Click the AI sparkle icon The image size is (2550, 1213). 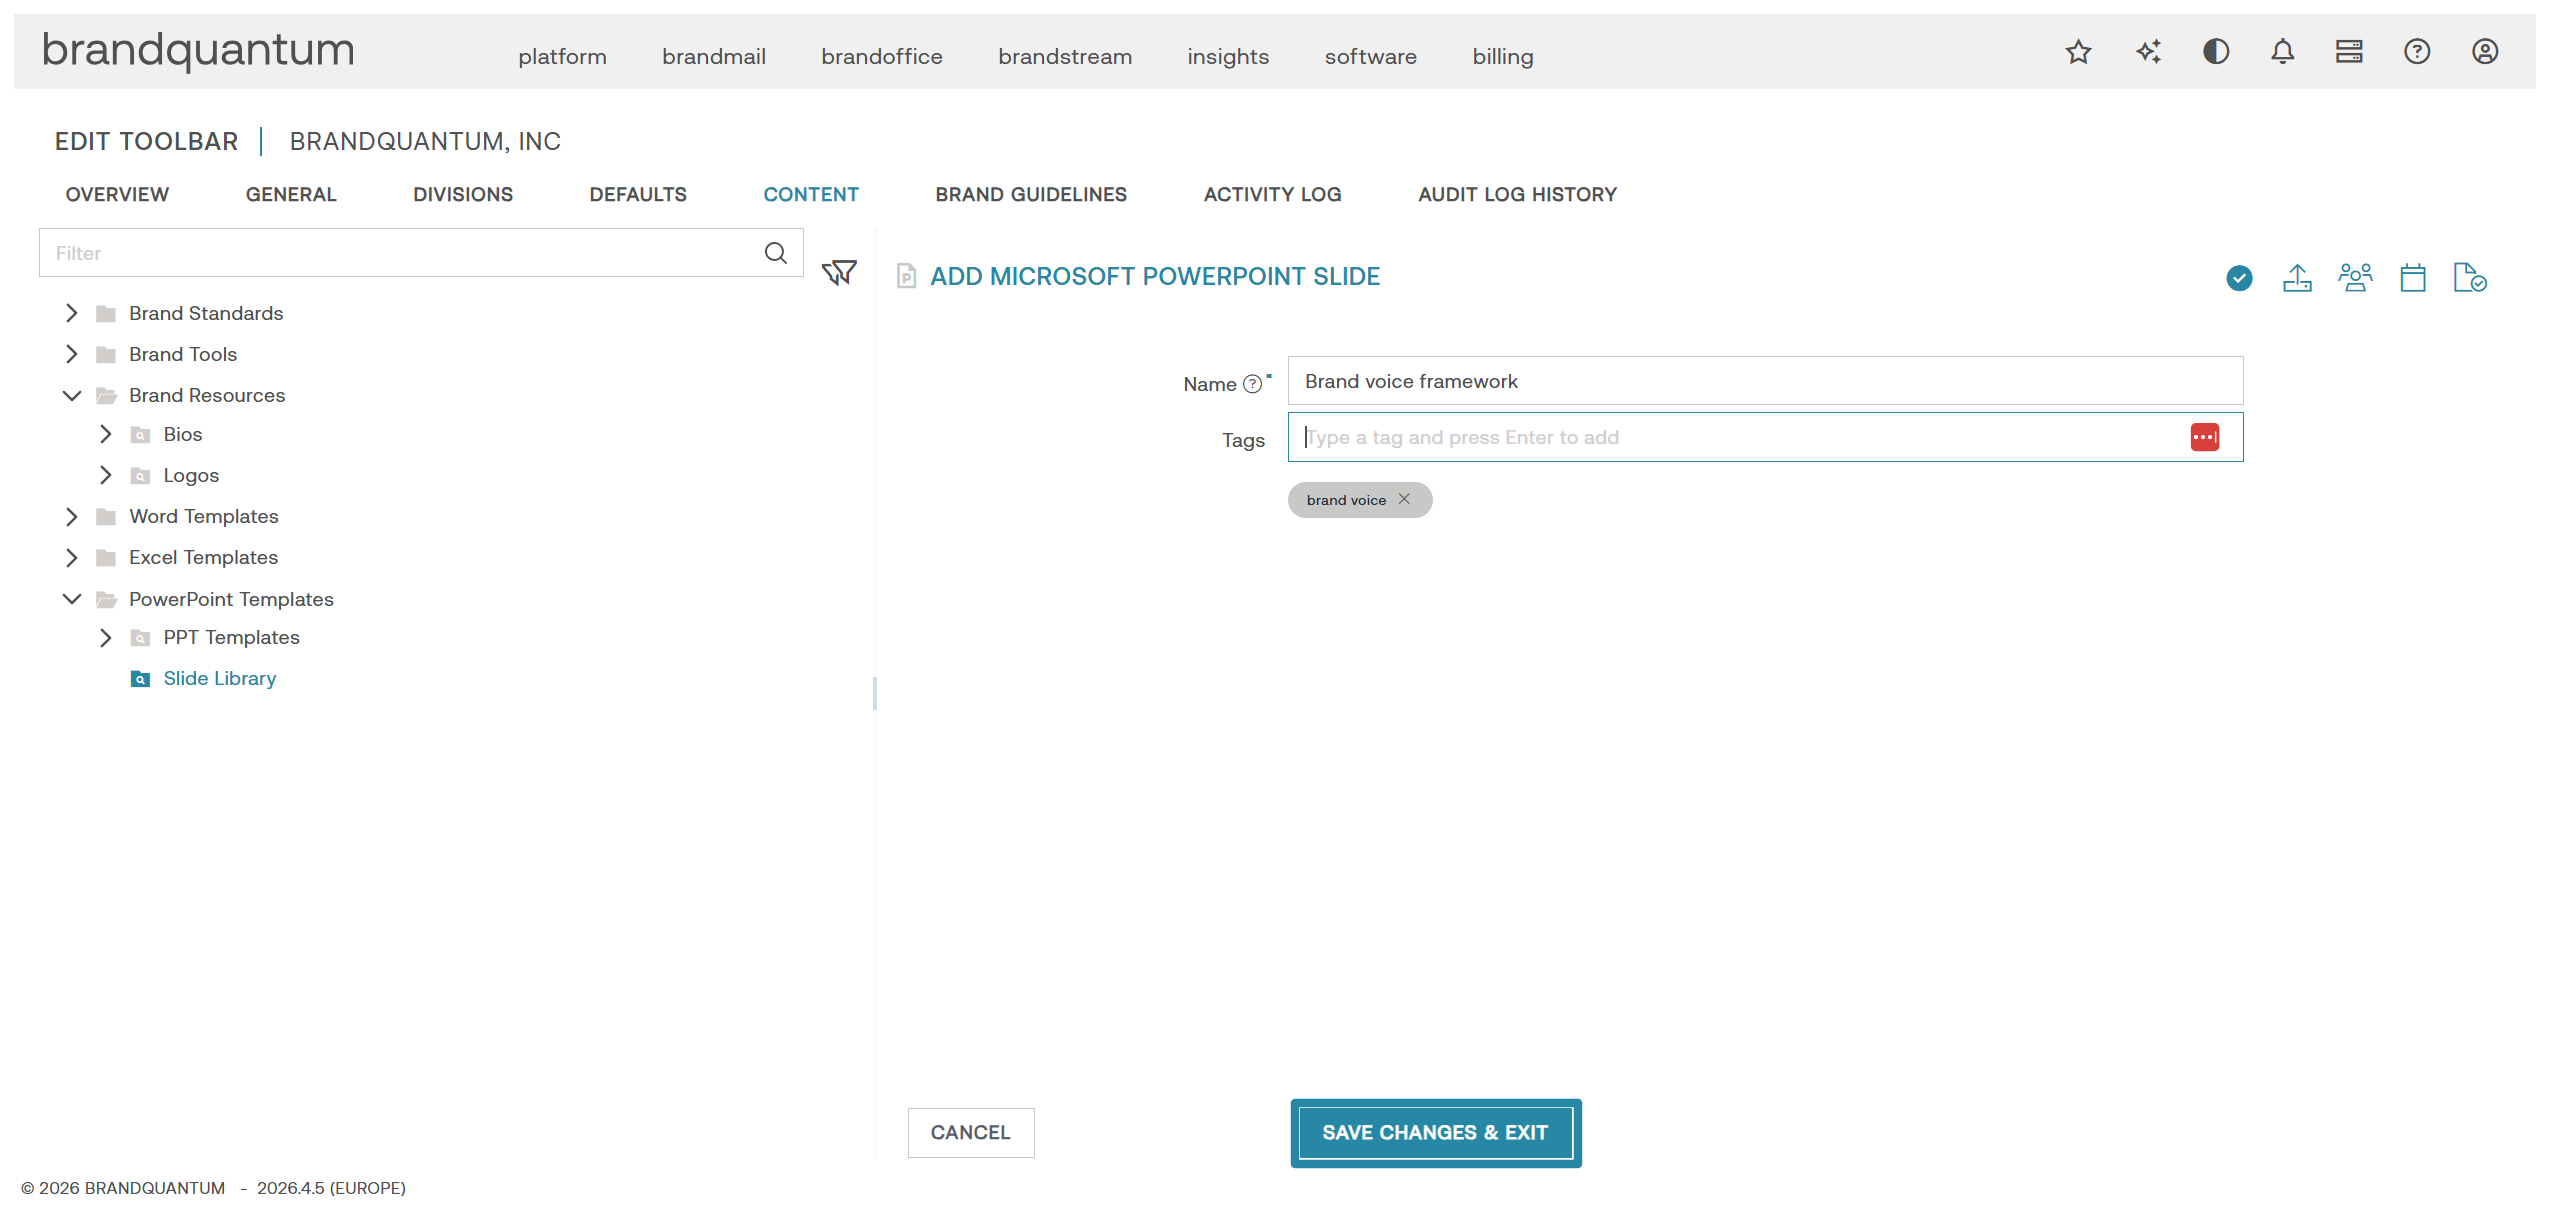click(2148, 52)
